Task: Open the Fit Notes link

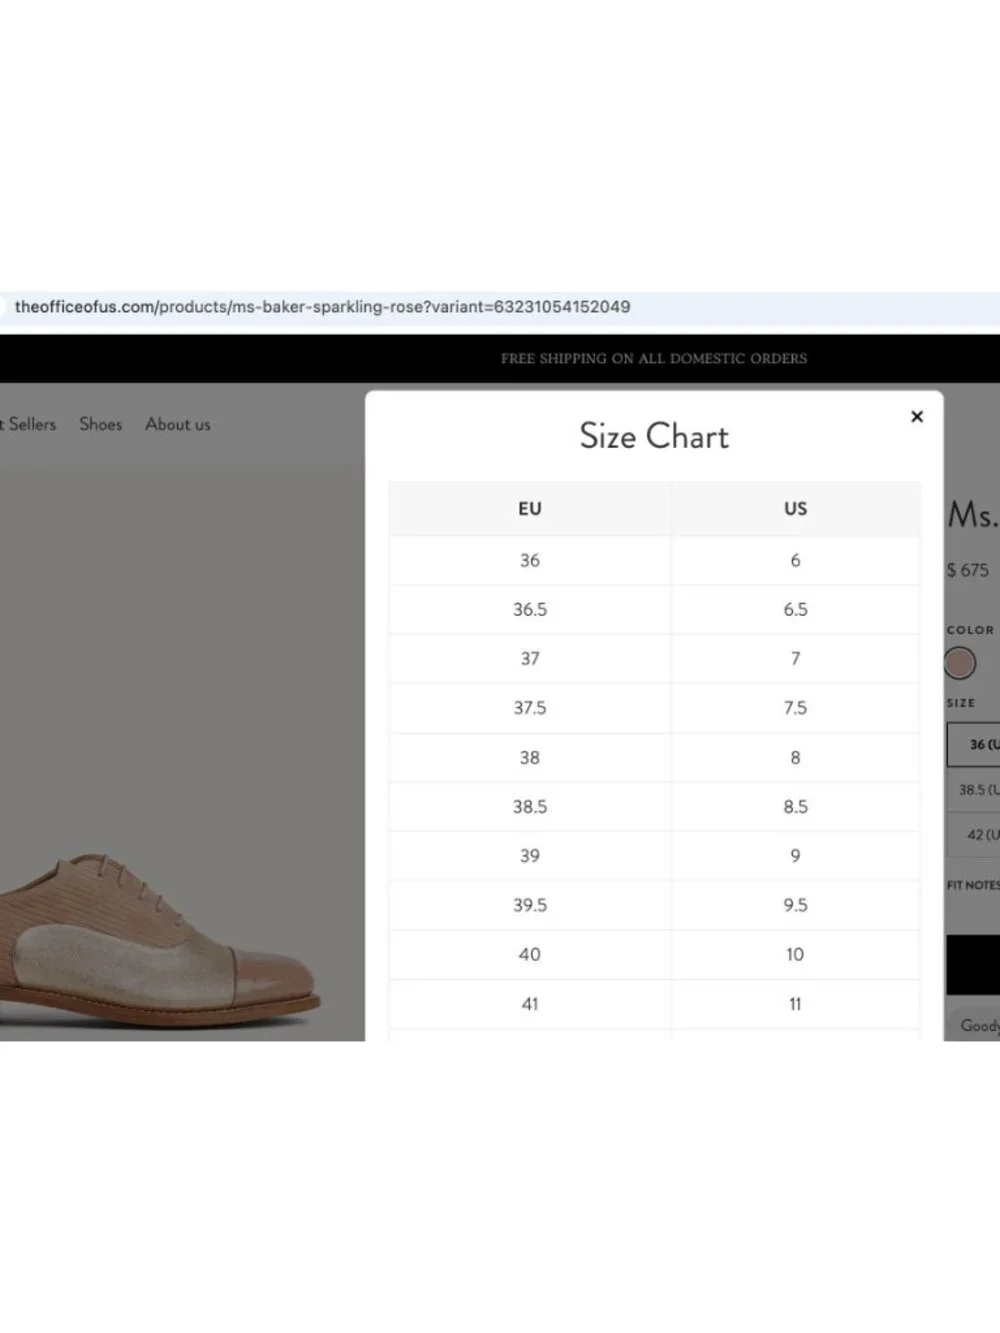Action: click(973, 885)
